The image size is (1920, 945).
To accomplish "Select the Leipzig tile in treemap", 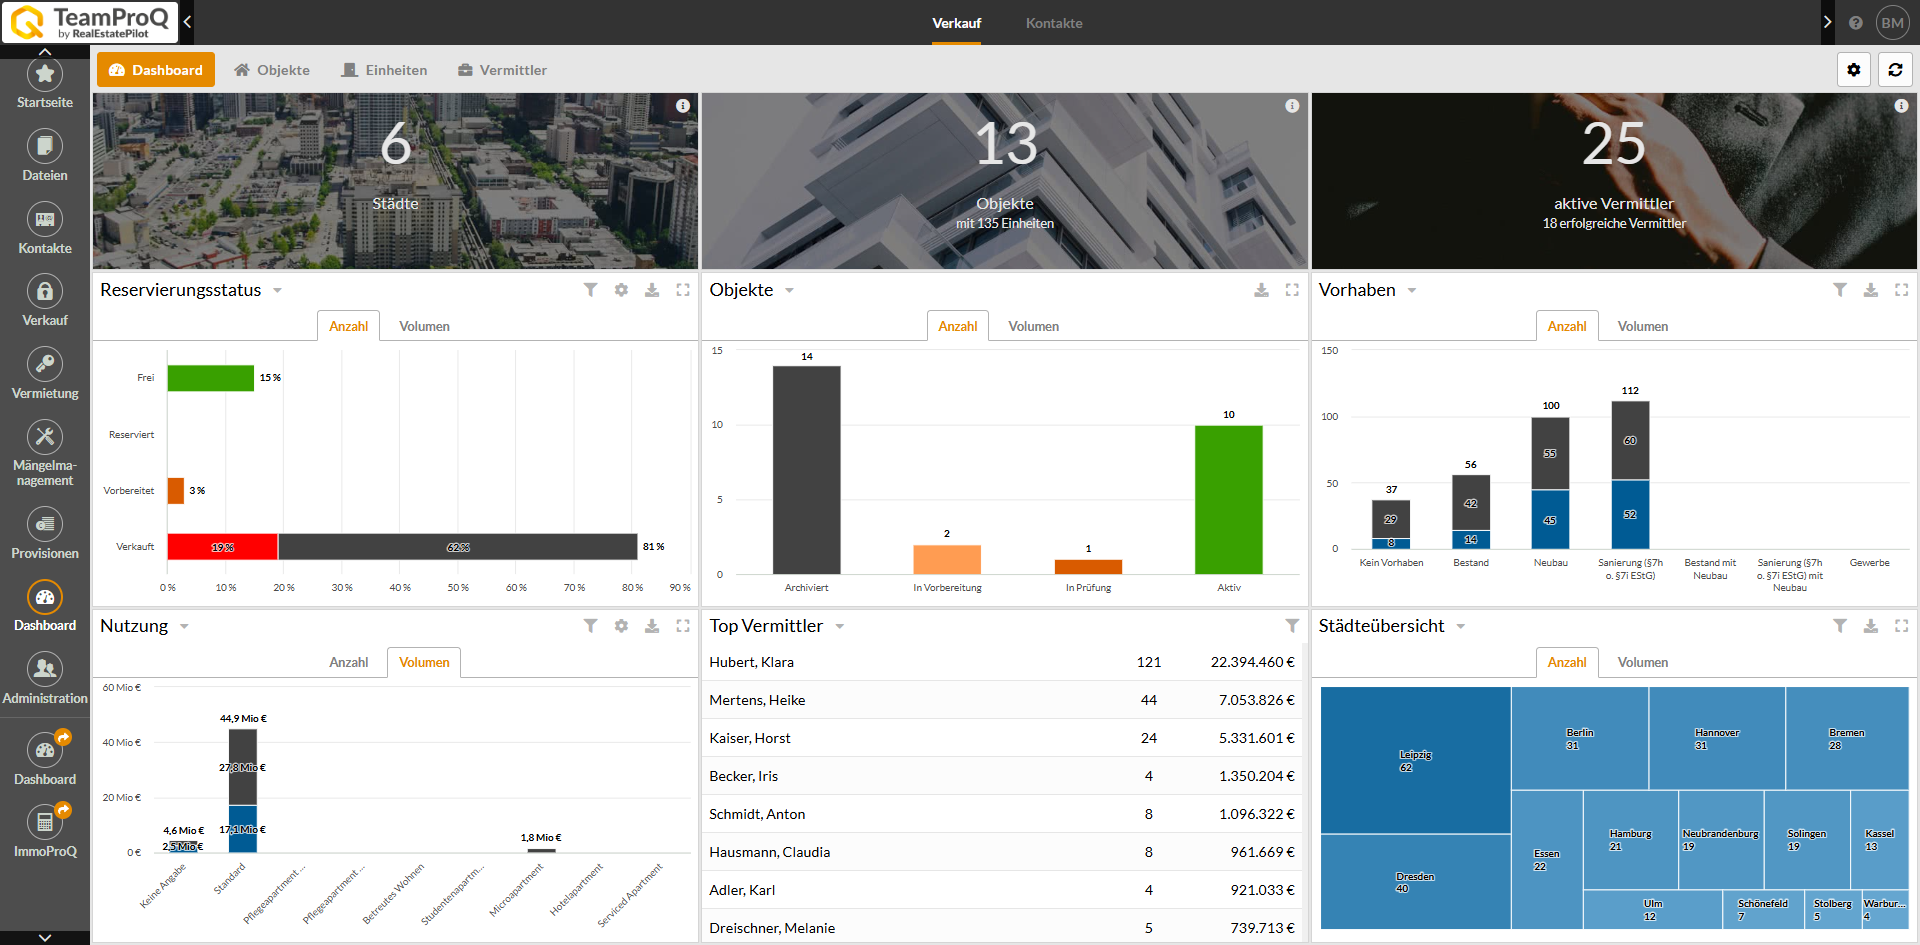I will [1414, 760].
